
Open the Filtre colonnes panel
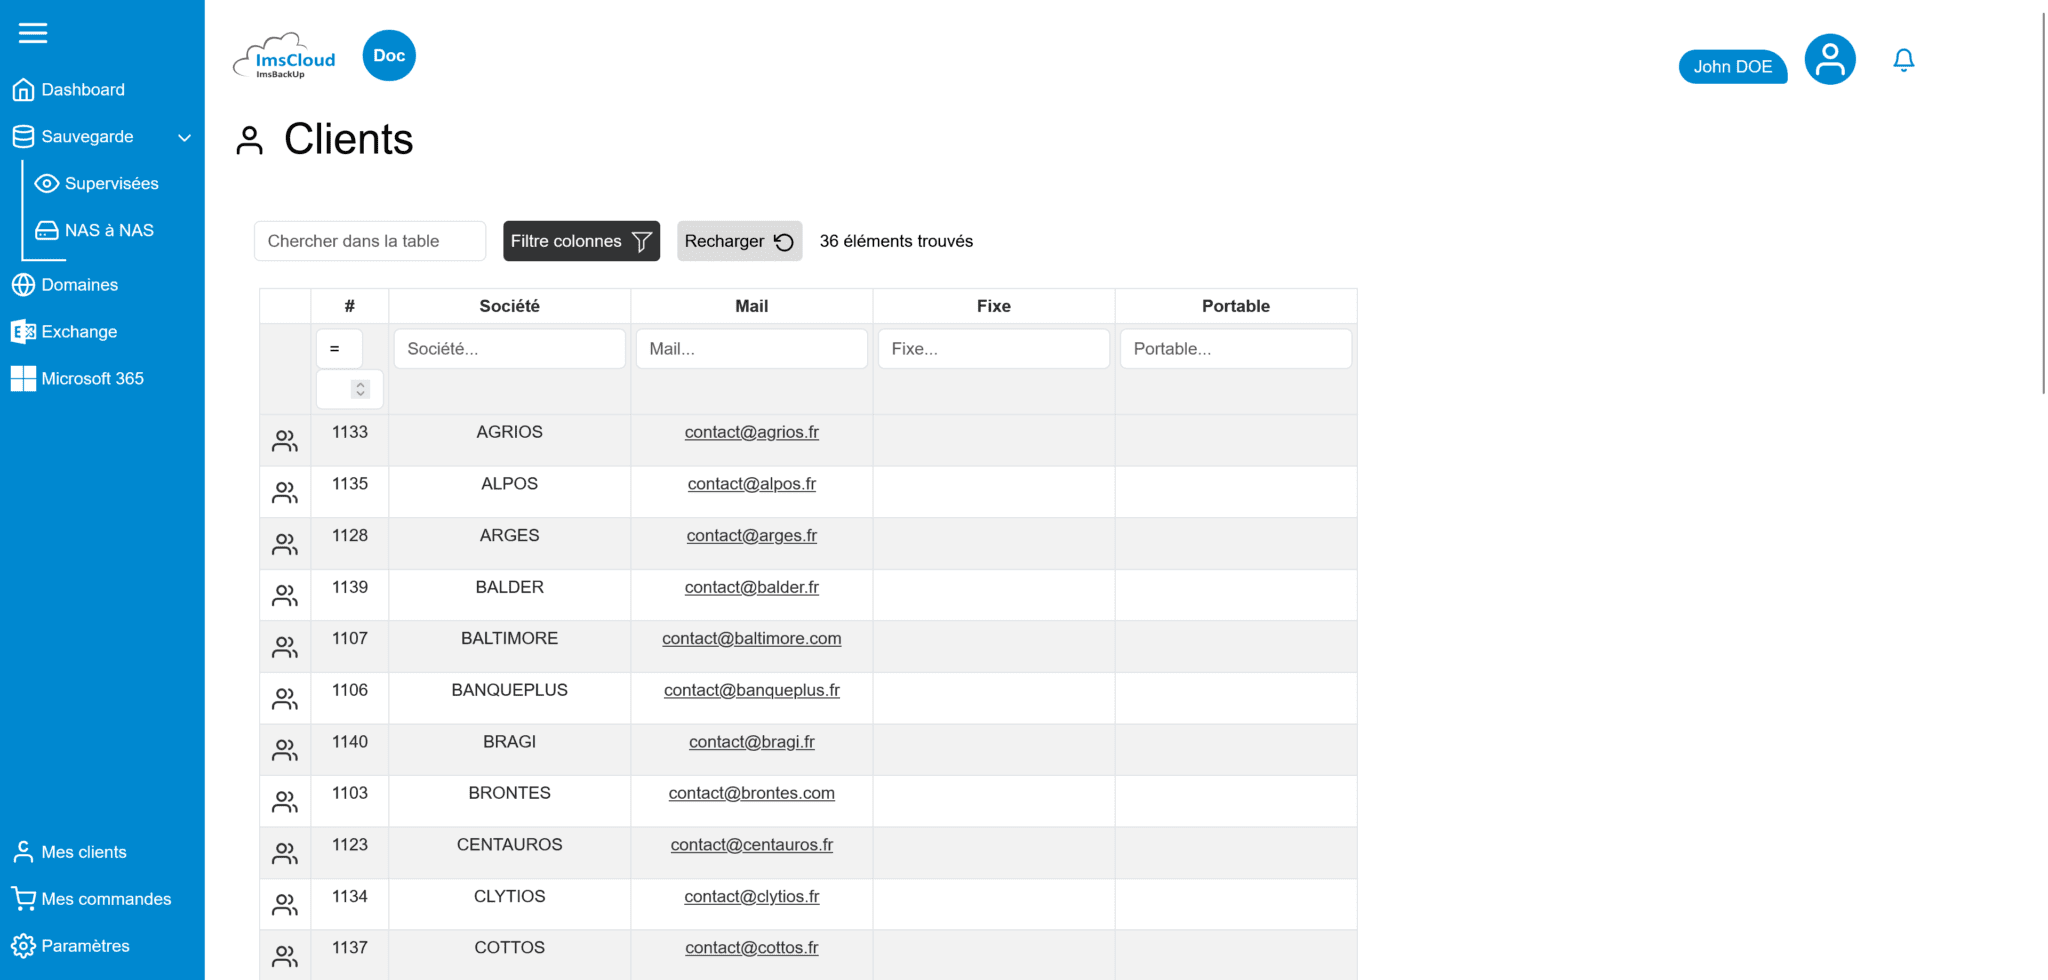581,240
